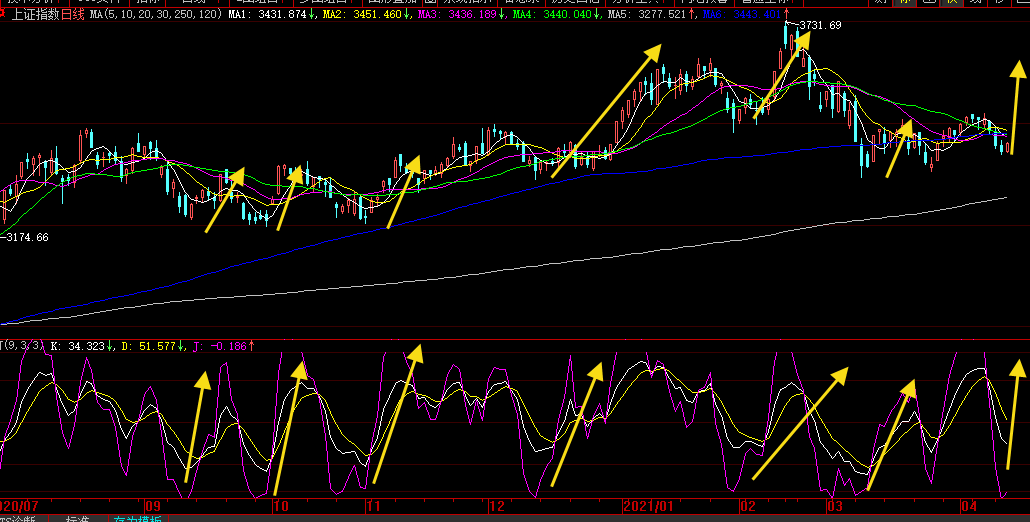
Task: Select the 上证指数 index title
Action: click(x=35, y=15)
